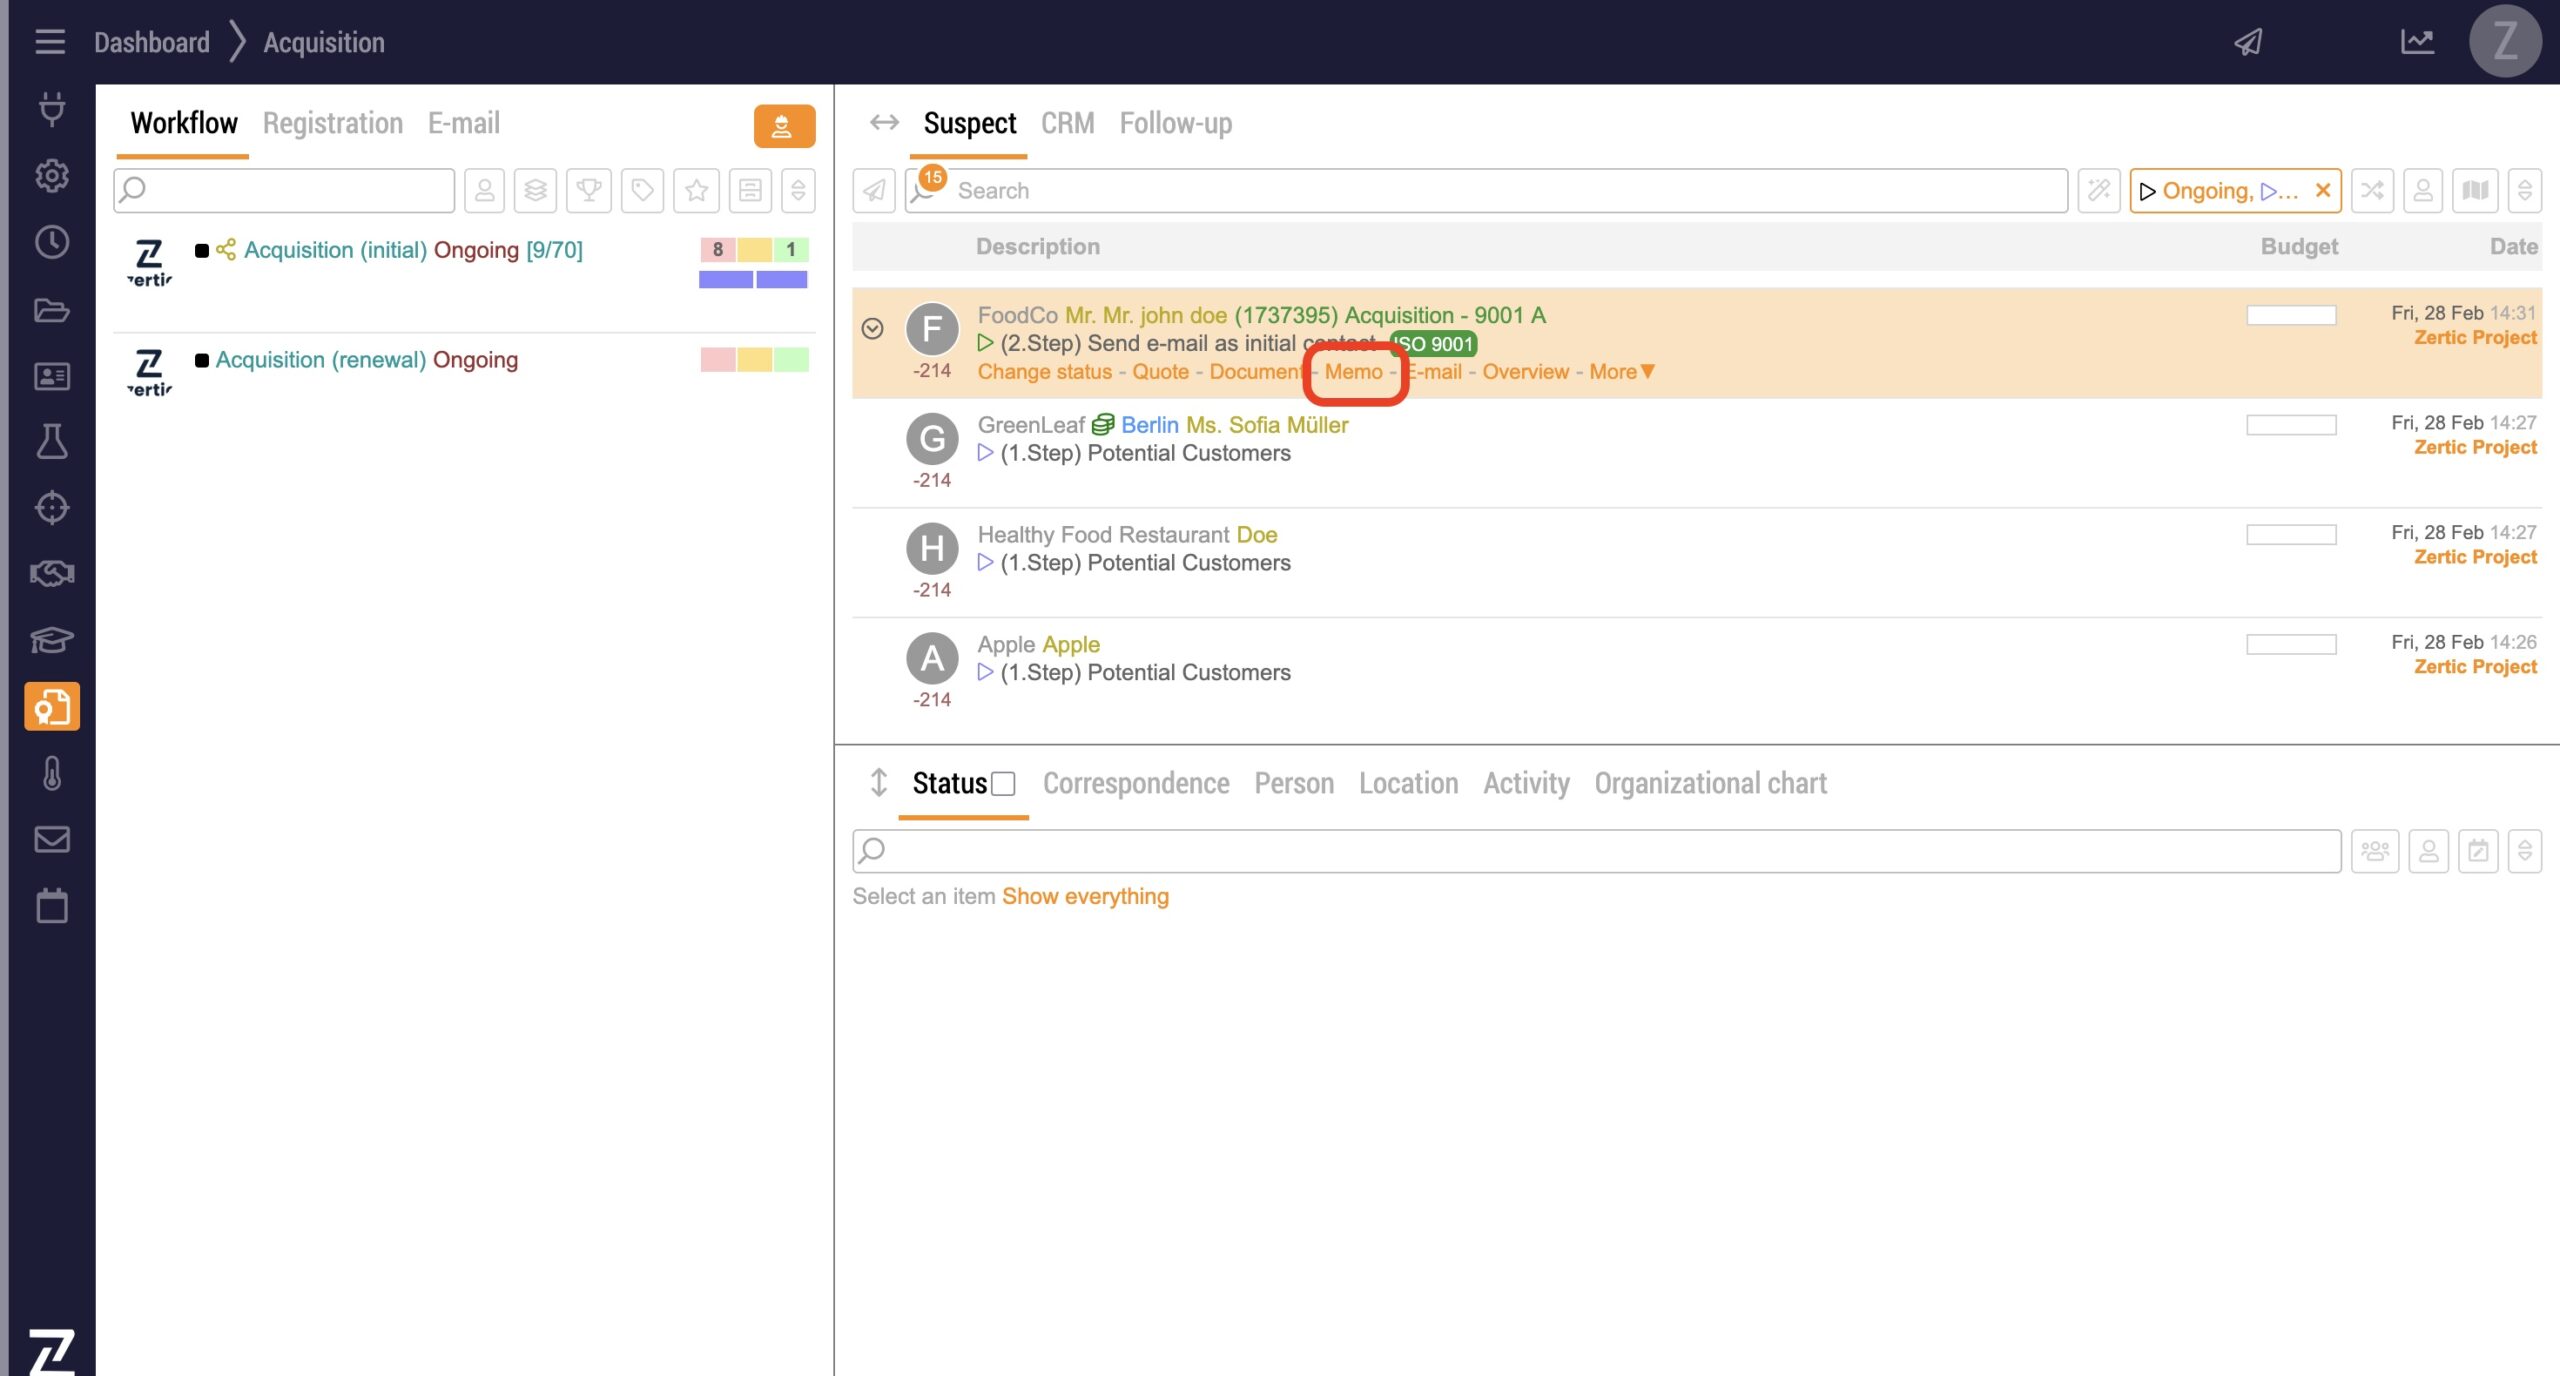The image size is (2560, 1376).
Task: Toggle the checkbox beside Status tab
Action: pos(1003,784)
